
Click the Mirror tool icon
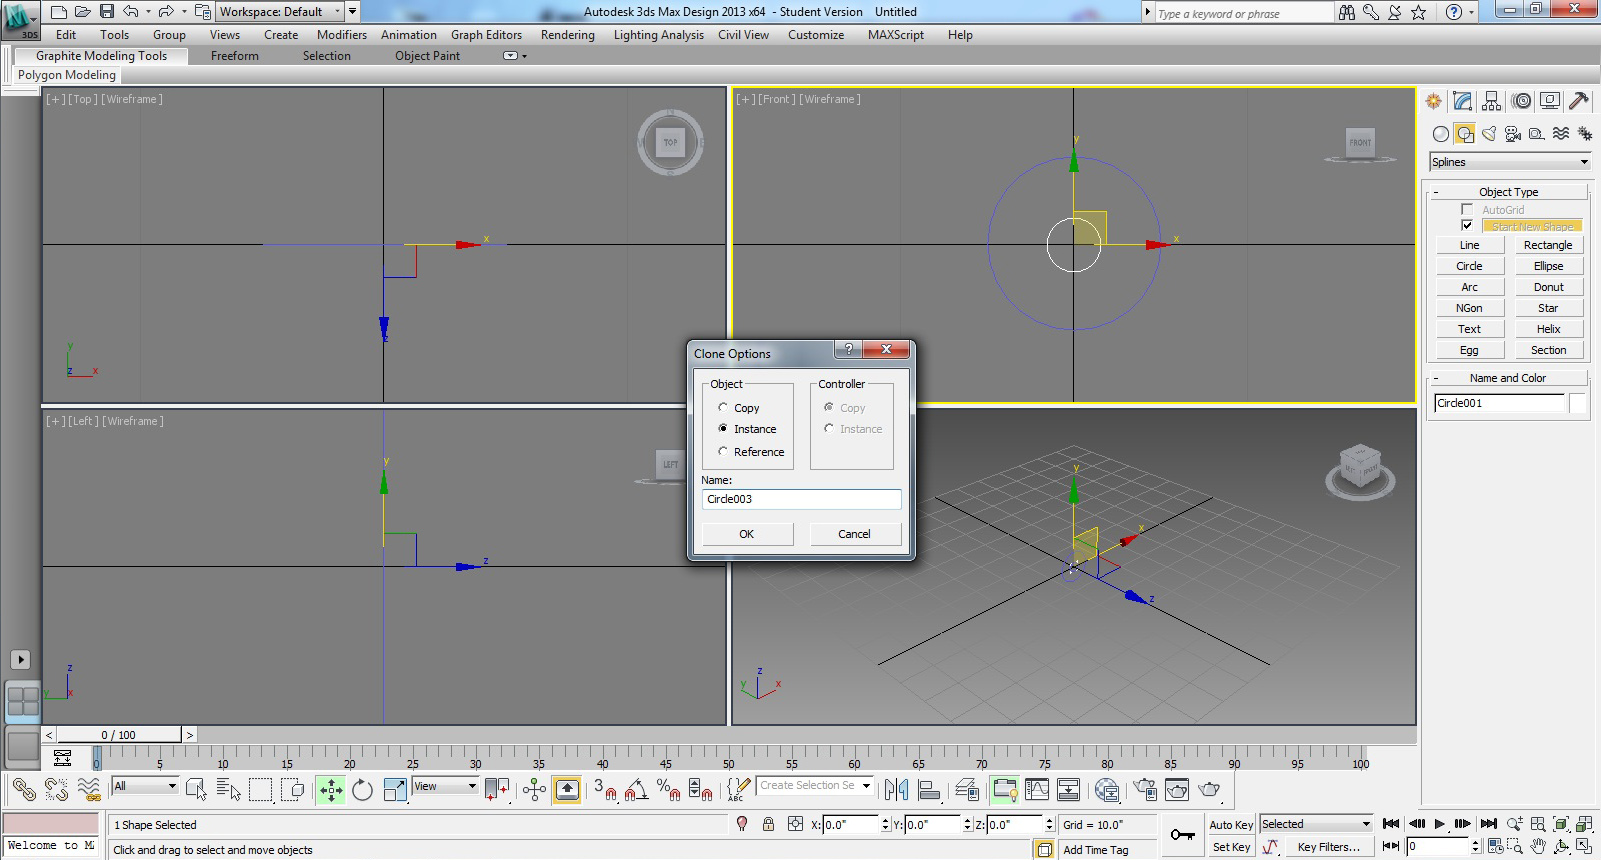[896, 790]
